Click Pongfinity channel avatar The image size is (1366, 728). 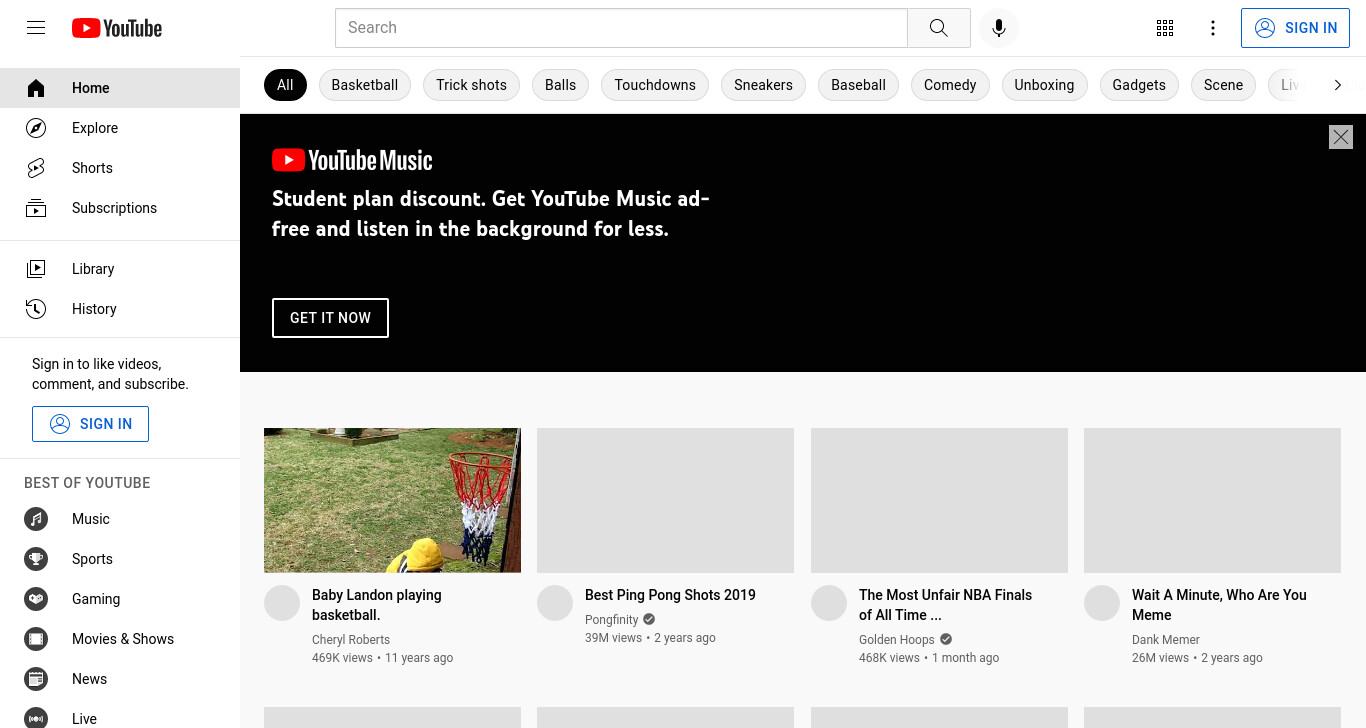pyautogui.click(x=555, y=603)
